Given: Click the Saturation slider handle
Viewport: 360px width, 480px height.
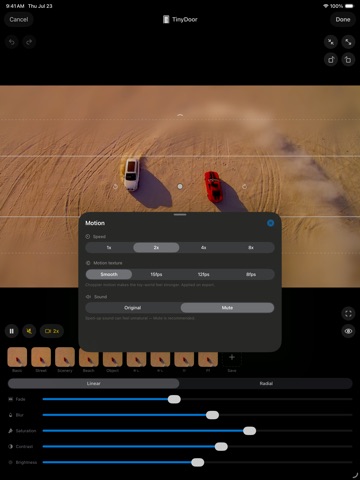Looking at the screenshot, I should pyautogui.click(x=249, y=431).
